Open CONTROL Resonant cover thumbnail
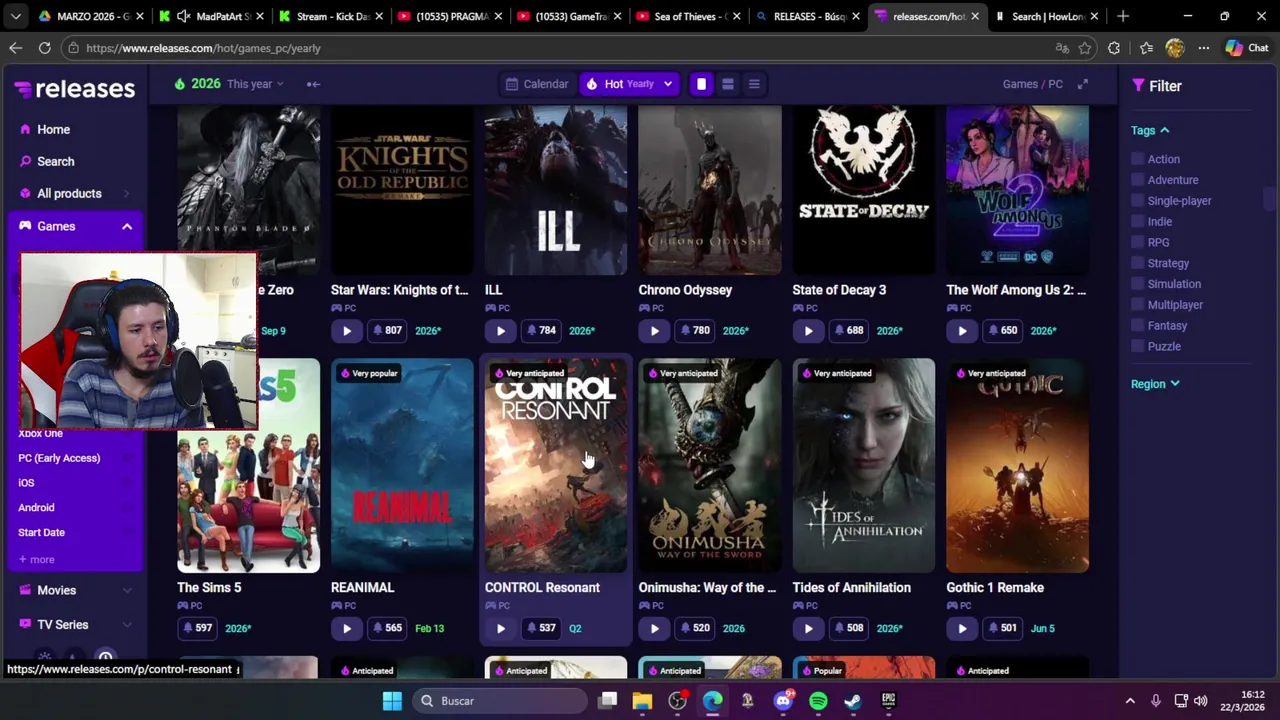Viewport: 1280px width, 720px height. coord(556,466)
